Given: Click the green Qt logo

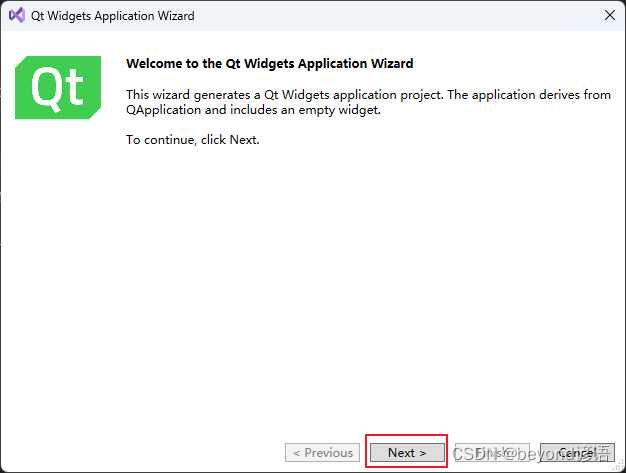Looking at the screenshot, I should (58, 87).
